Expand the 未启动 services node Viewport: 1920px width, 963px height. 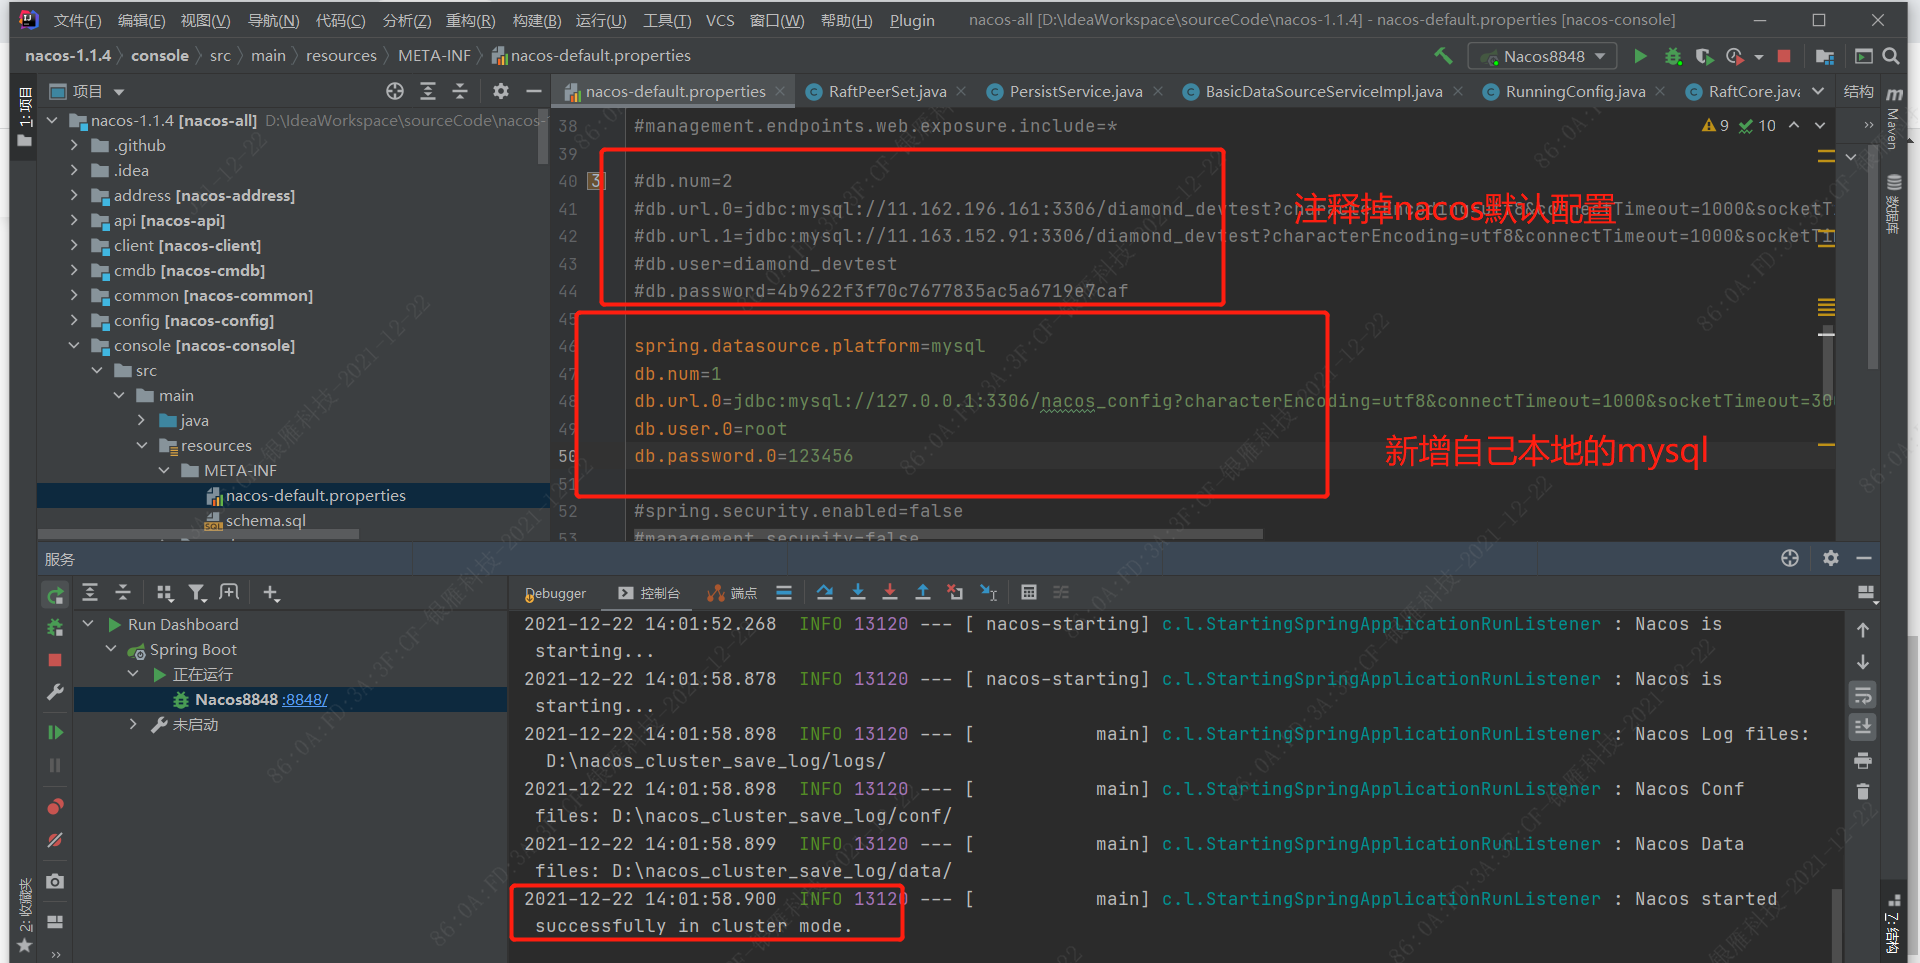click(133, 724)
